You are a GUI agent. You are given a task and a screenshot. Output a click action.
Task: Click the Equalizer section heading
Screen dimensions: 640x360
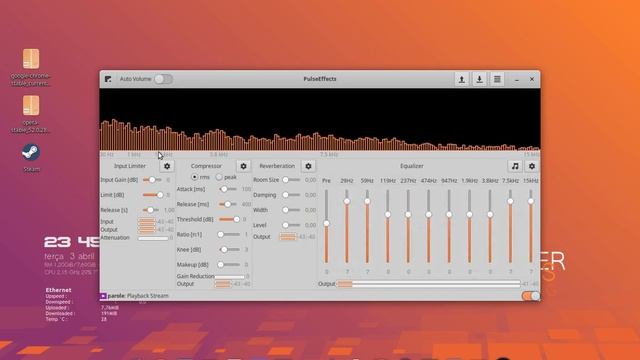[x=411, y=166]
